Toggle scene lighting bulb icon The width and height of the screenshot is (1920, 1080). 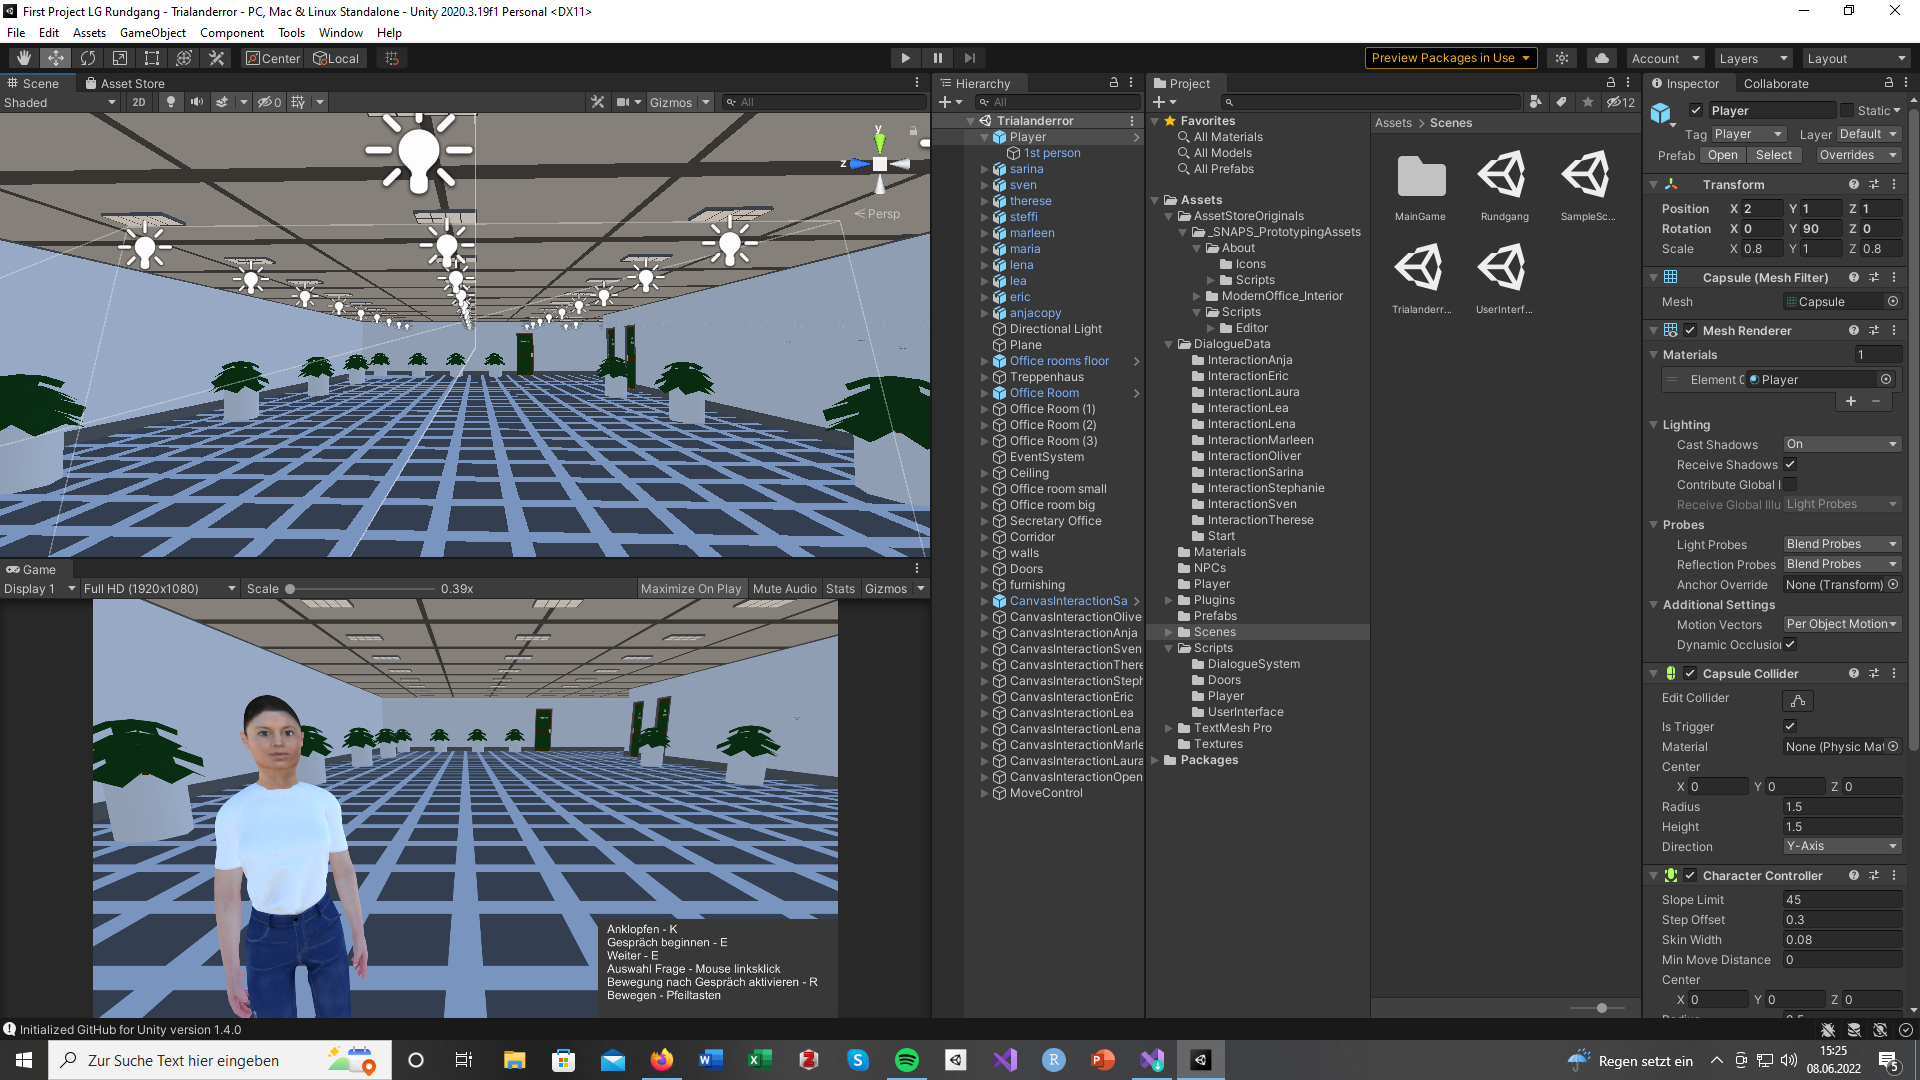pyautogui.click(x=171, y=102)
